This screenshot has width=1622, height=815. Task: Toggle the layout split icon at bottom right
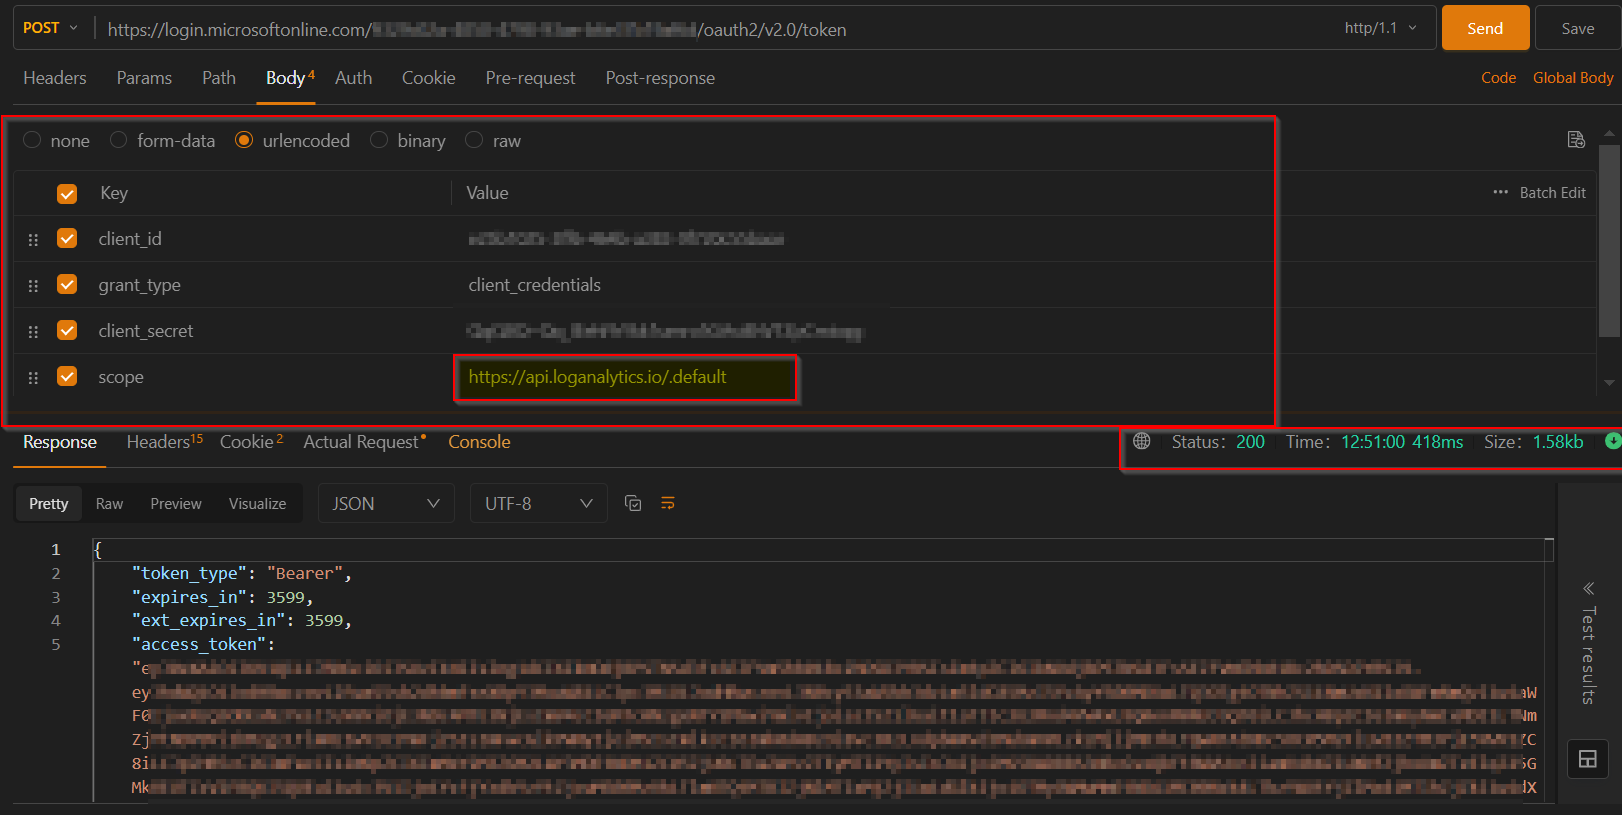tap(1587, 759)
